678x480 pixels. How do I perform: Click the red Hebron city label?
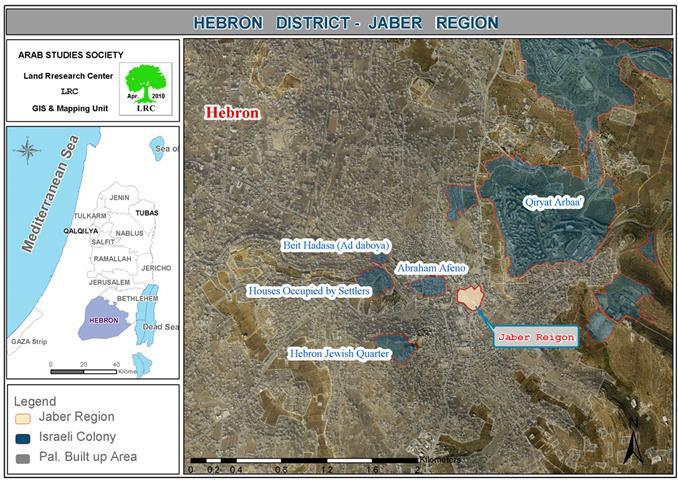pos(232,113)
